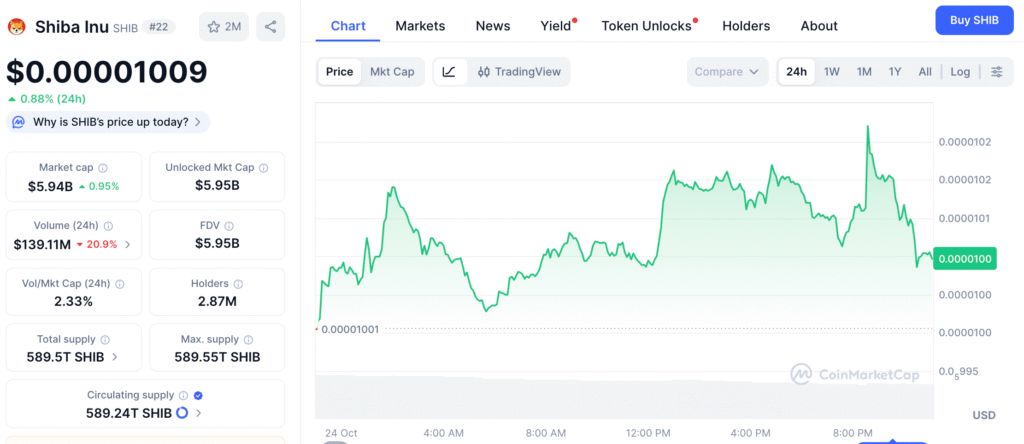Switch to the Token Unlocks tab

(646, 26)
